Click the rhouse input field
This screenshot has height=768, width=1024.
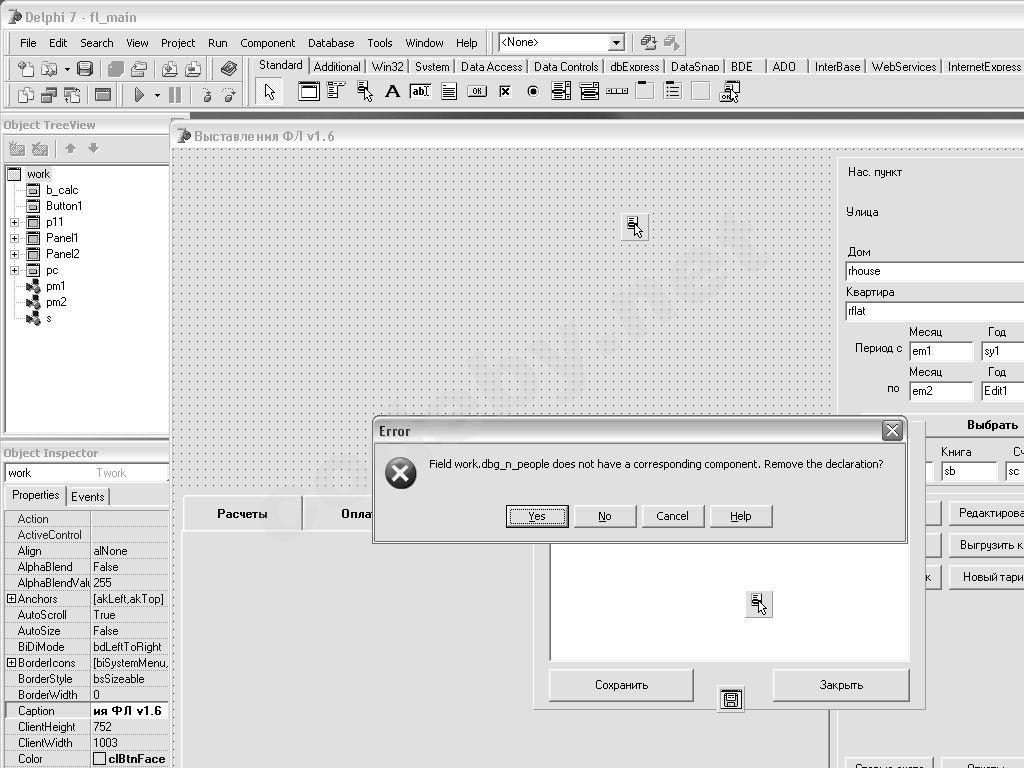(x=935, y=271)
